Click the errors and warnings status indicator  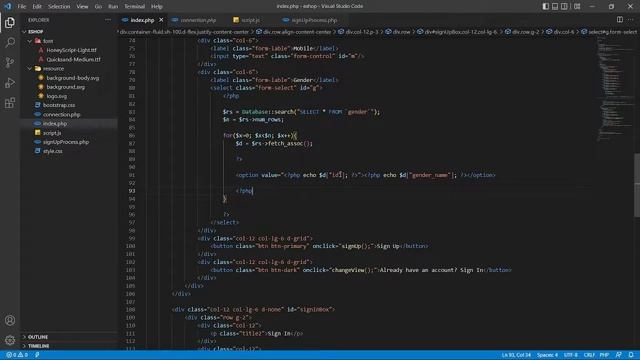(17, 355)
